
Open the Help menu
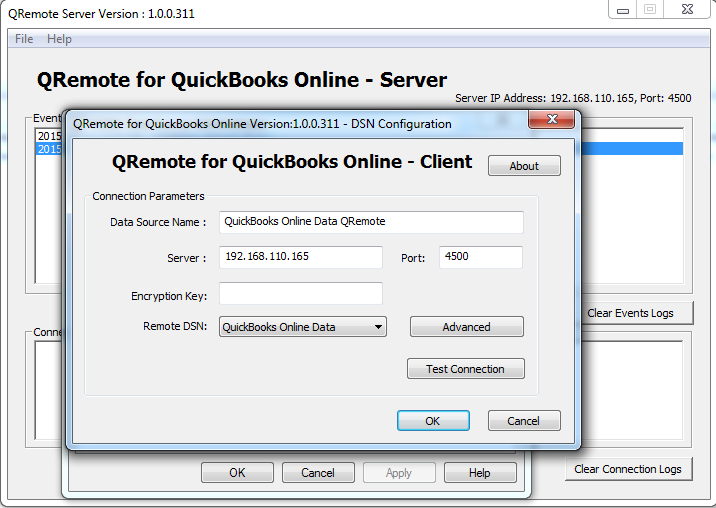point(59,39)
